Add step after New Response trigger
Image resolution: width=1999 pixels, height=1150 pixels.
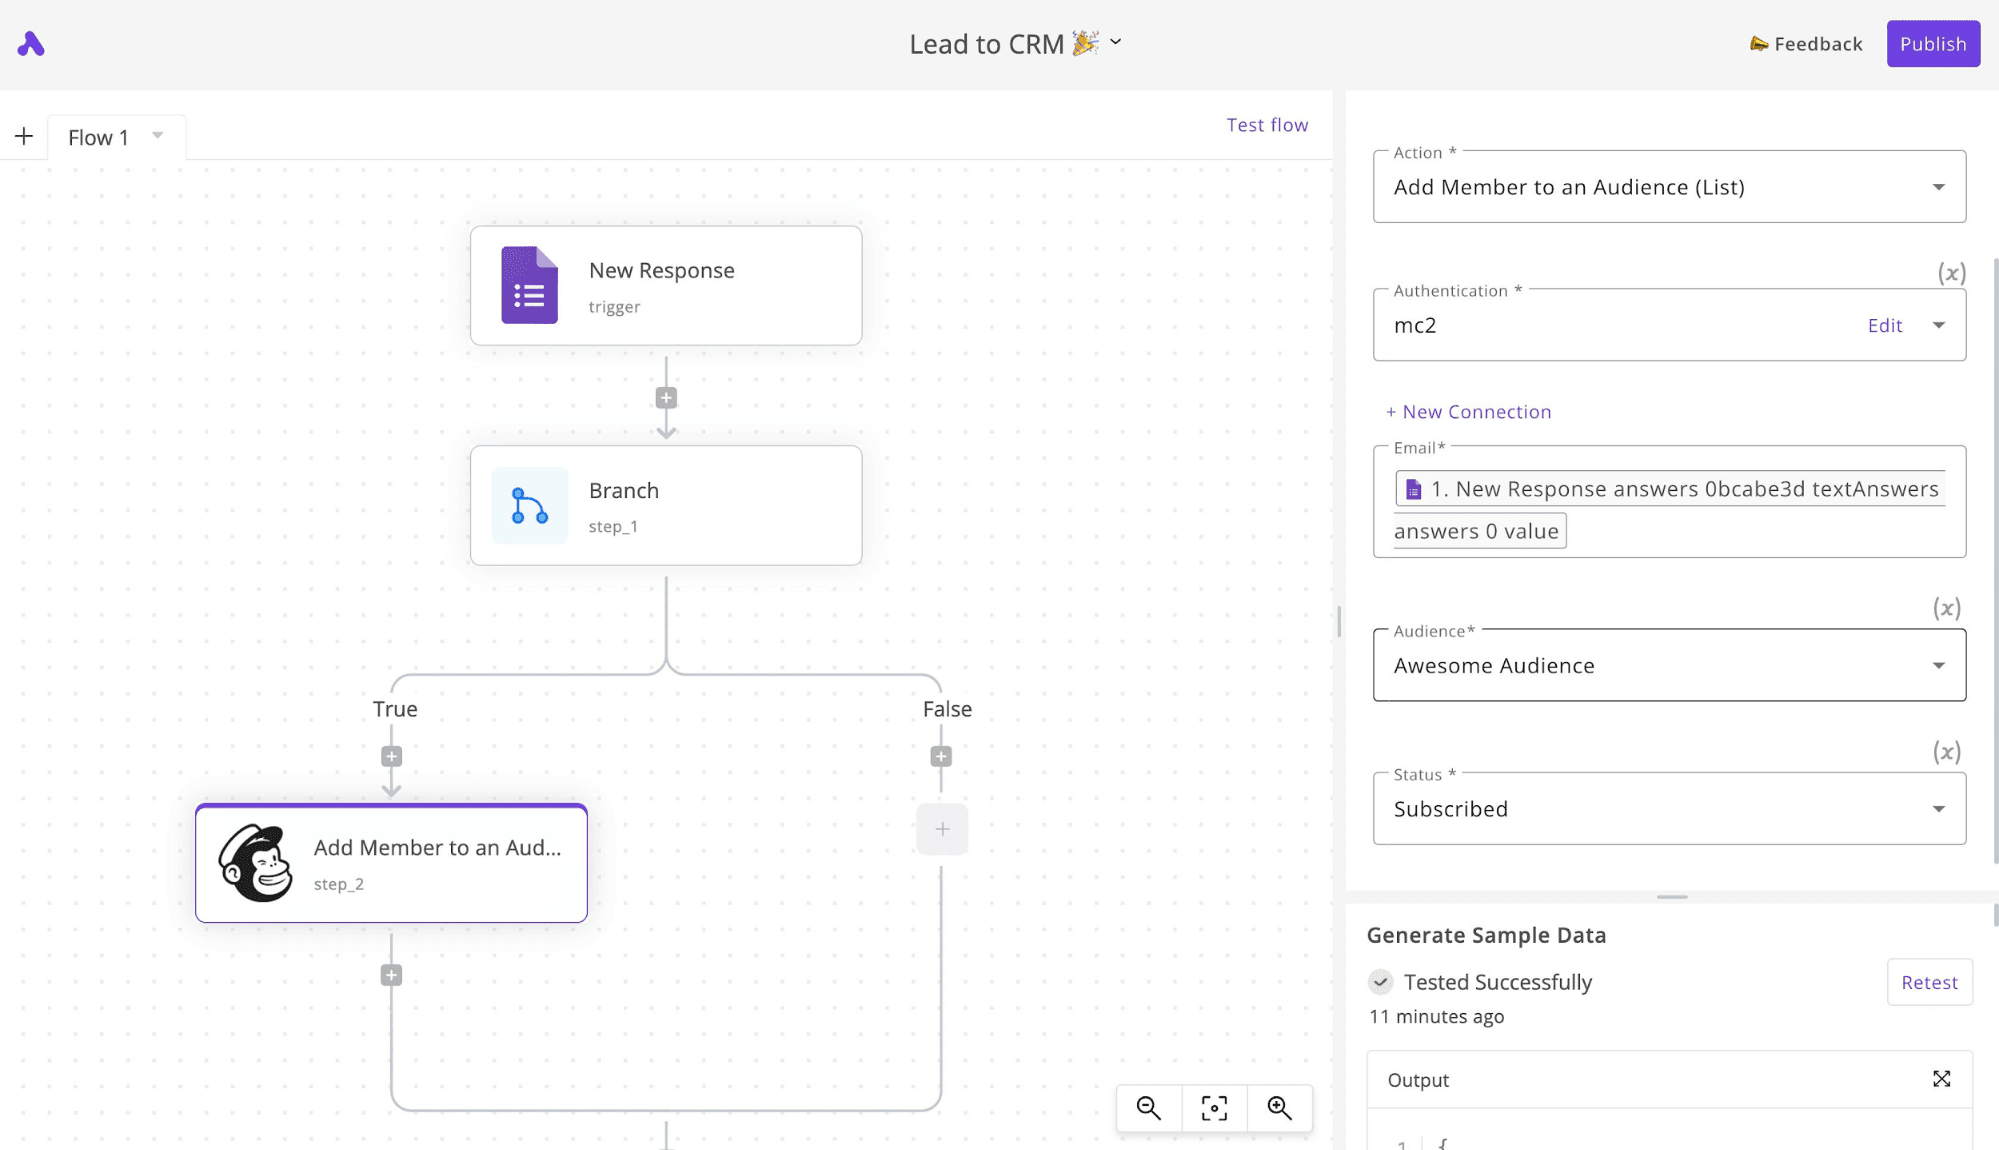(665, 396)
